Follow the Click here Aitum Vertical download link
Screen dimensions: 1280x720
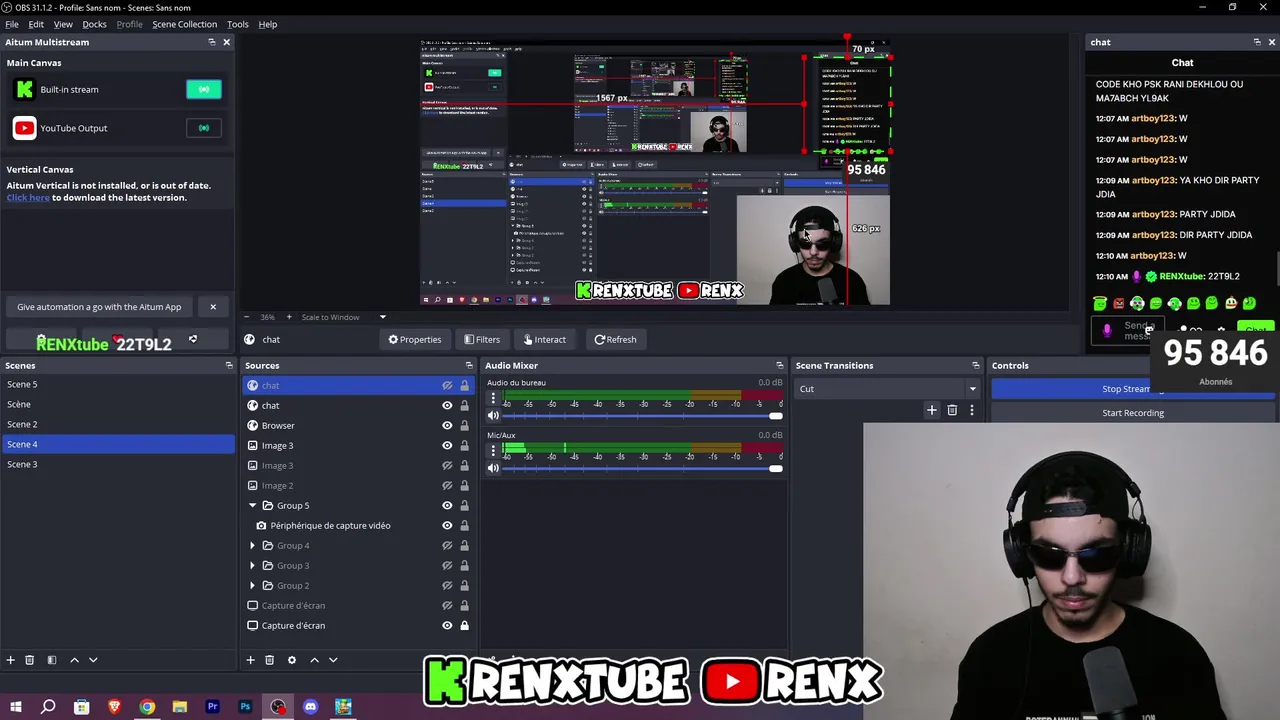(x=28, y=198)
